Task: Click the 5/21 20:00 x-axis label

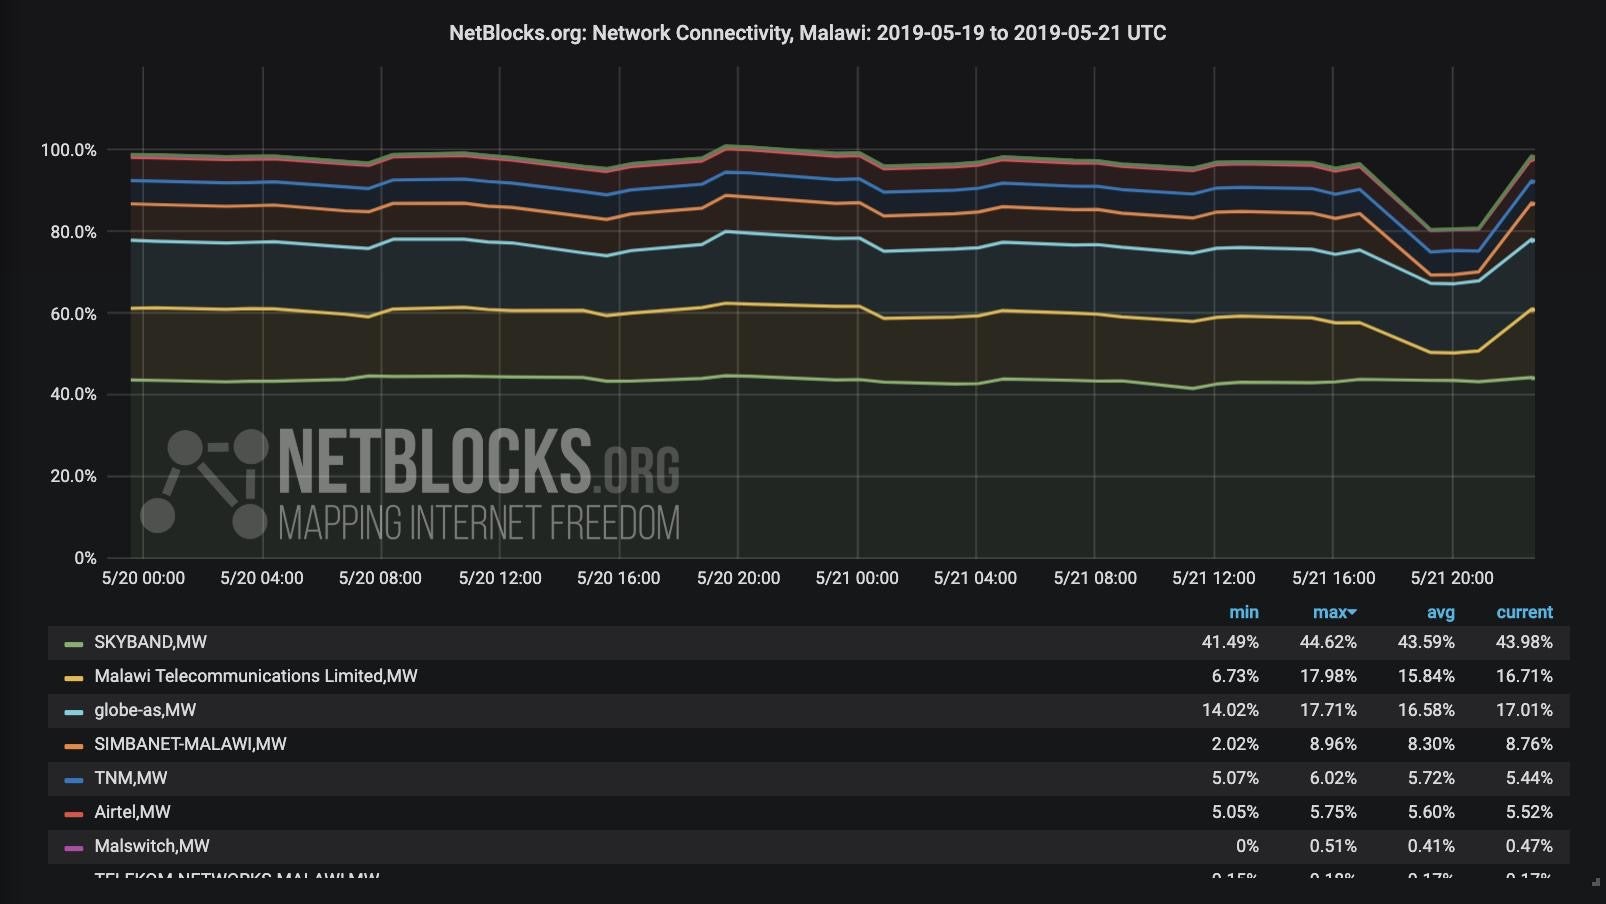Action: [x=1452, y=578]
